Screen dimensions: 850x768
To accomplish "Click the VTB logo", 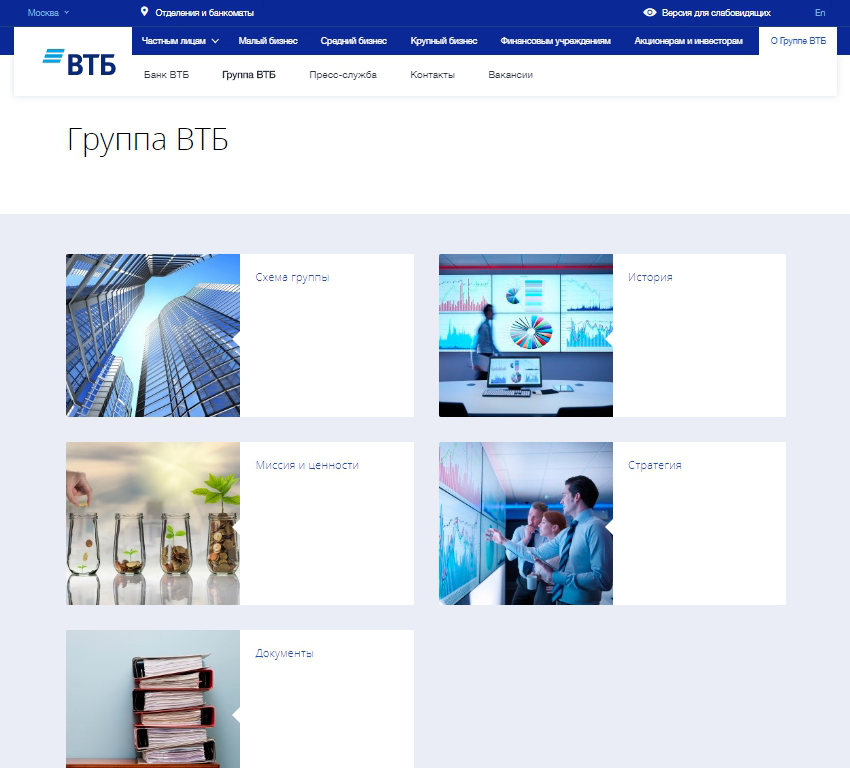I will click(x=79, y=62).
